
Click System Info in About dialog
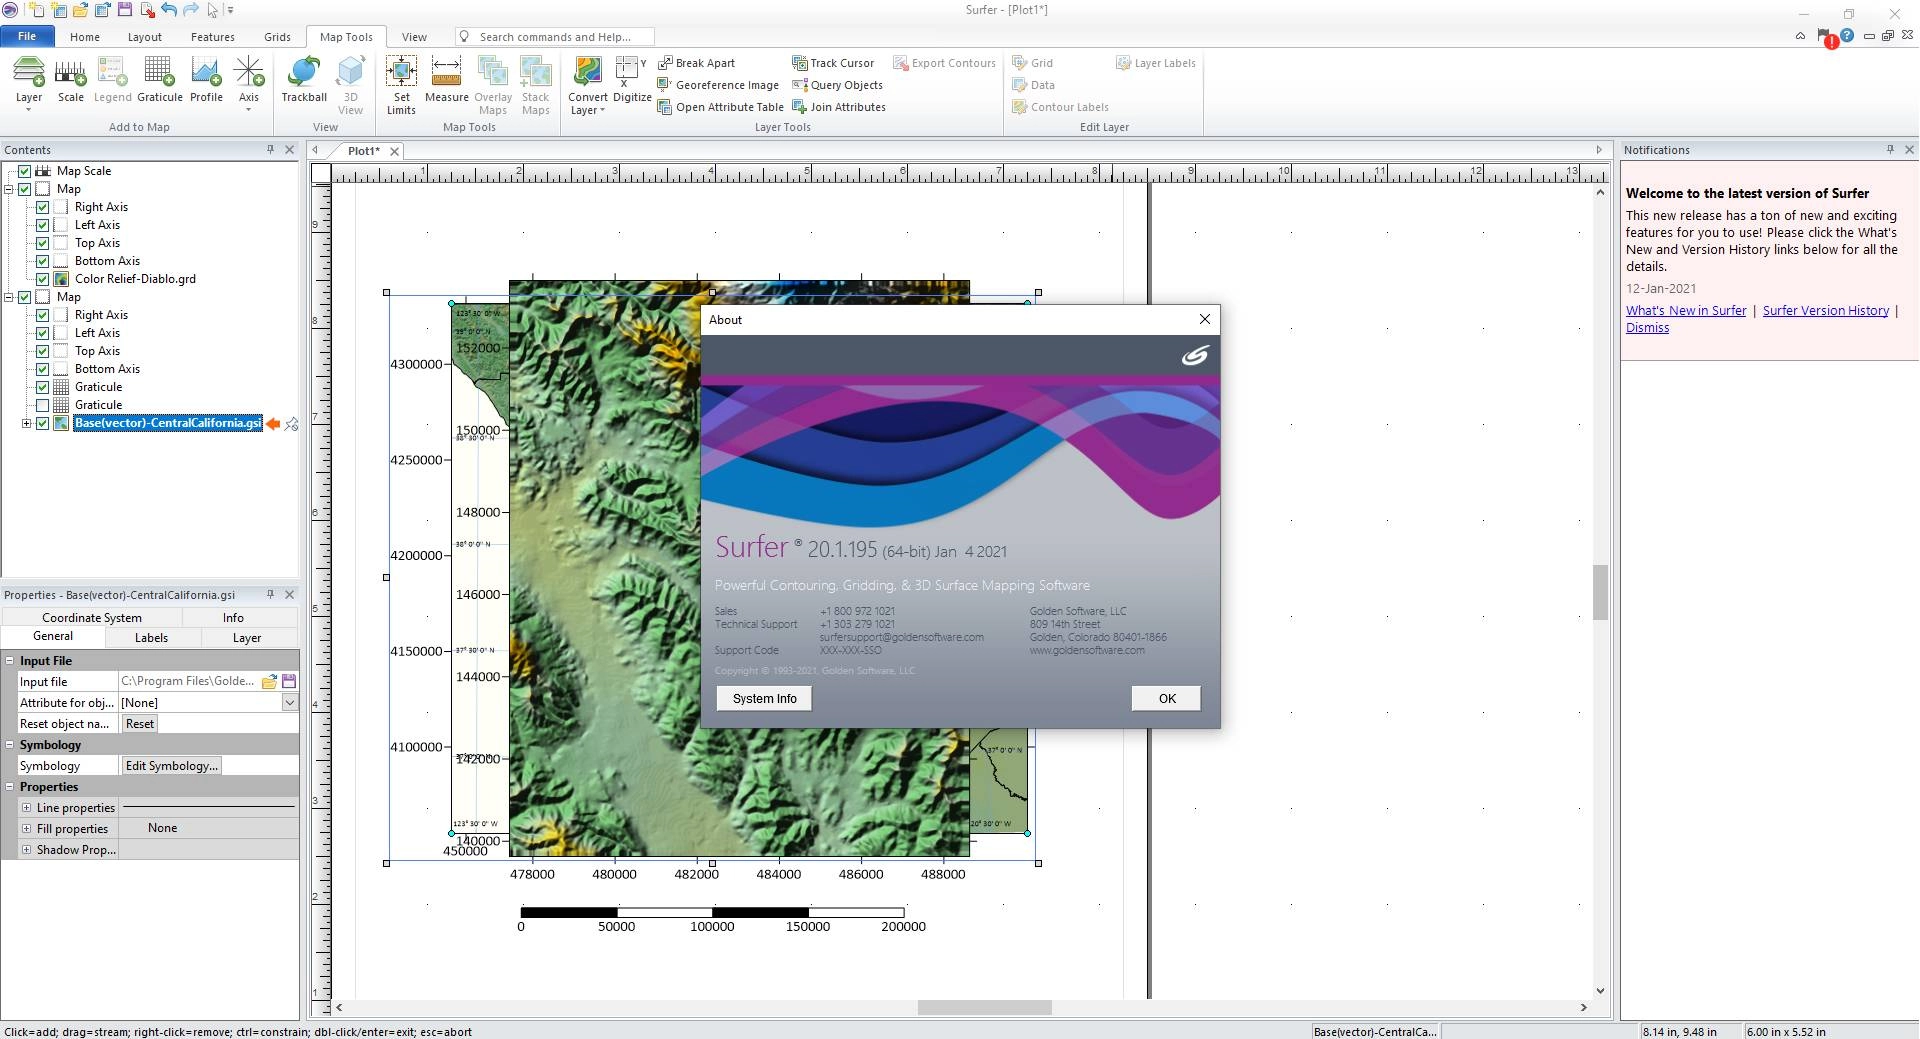(x=764, y=698)
